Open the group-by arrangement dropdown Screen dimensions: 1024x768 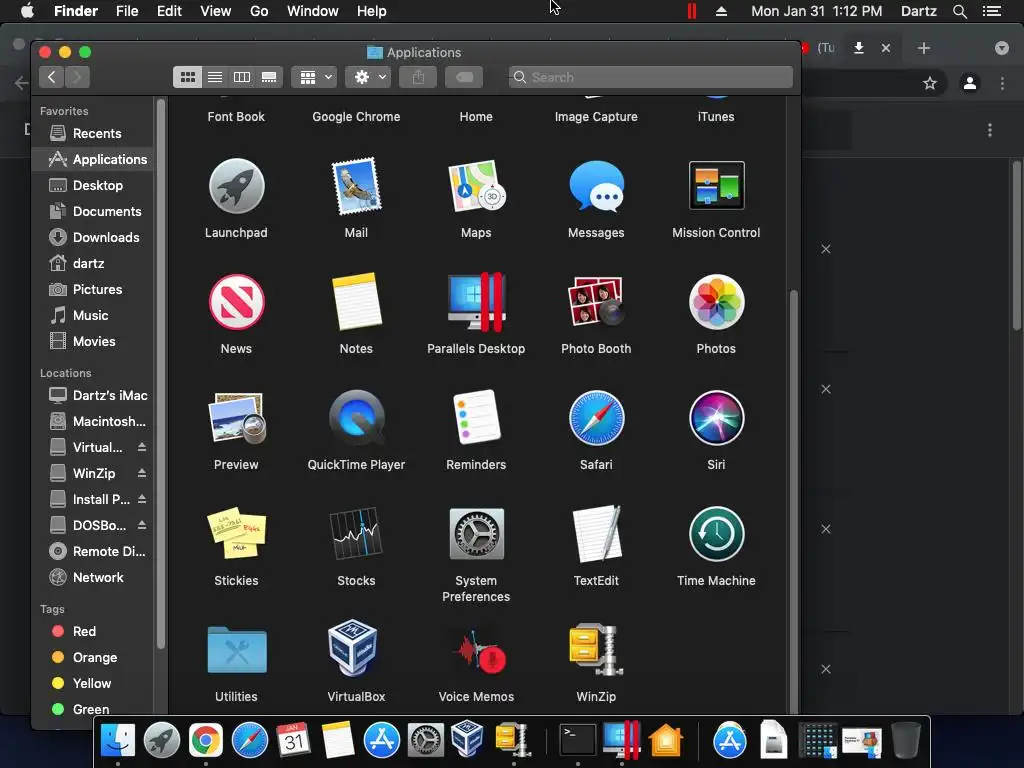315,77
